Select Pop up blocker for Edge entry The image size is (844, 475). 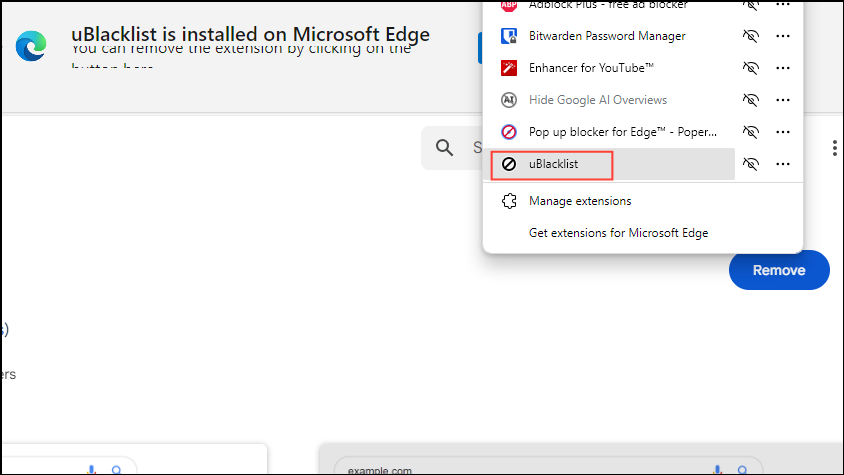pyautogui.click(x=609, y=132)
